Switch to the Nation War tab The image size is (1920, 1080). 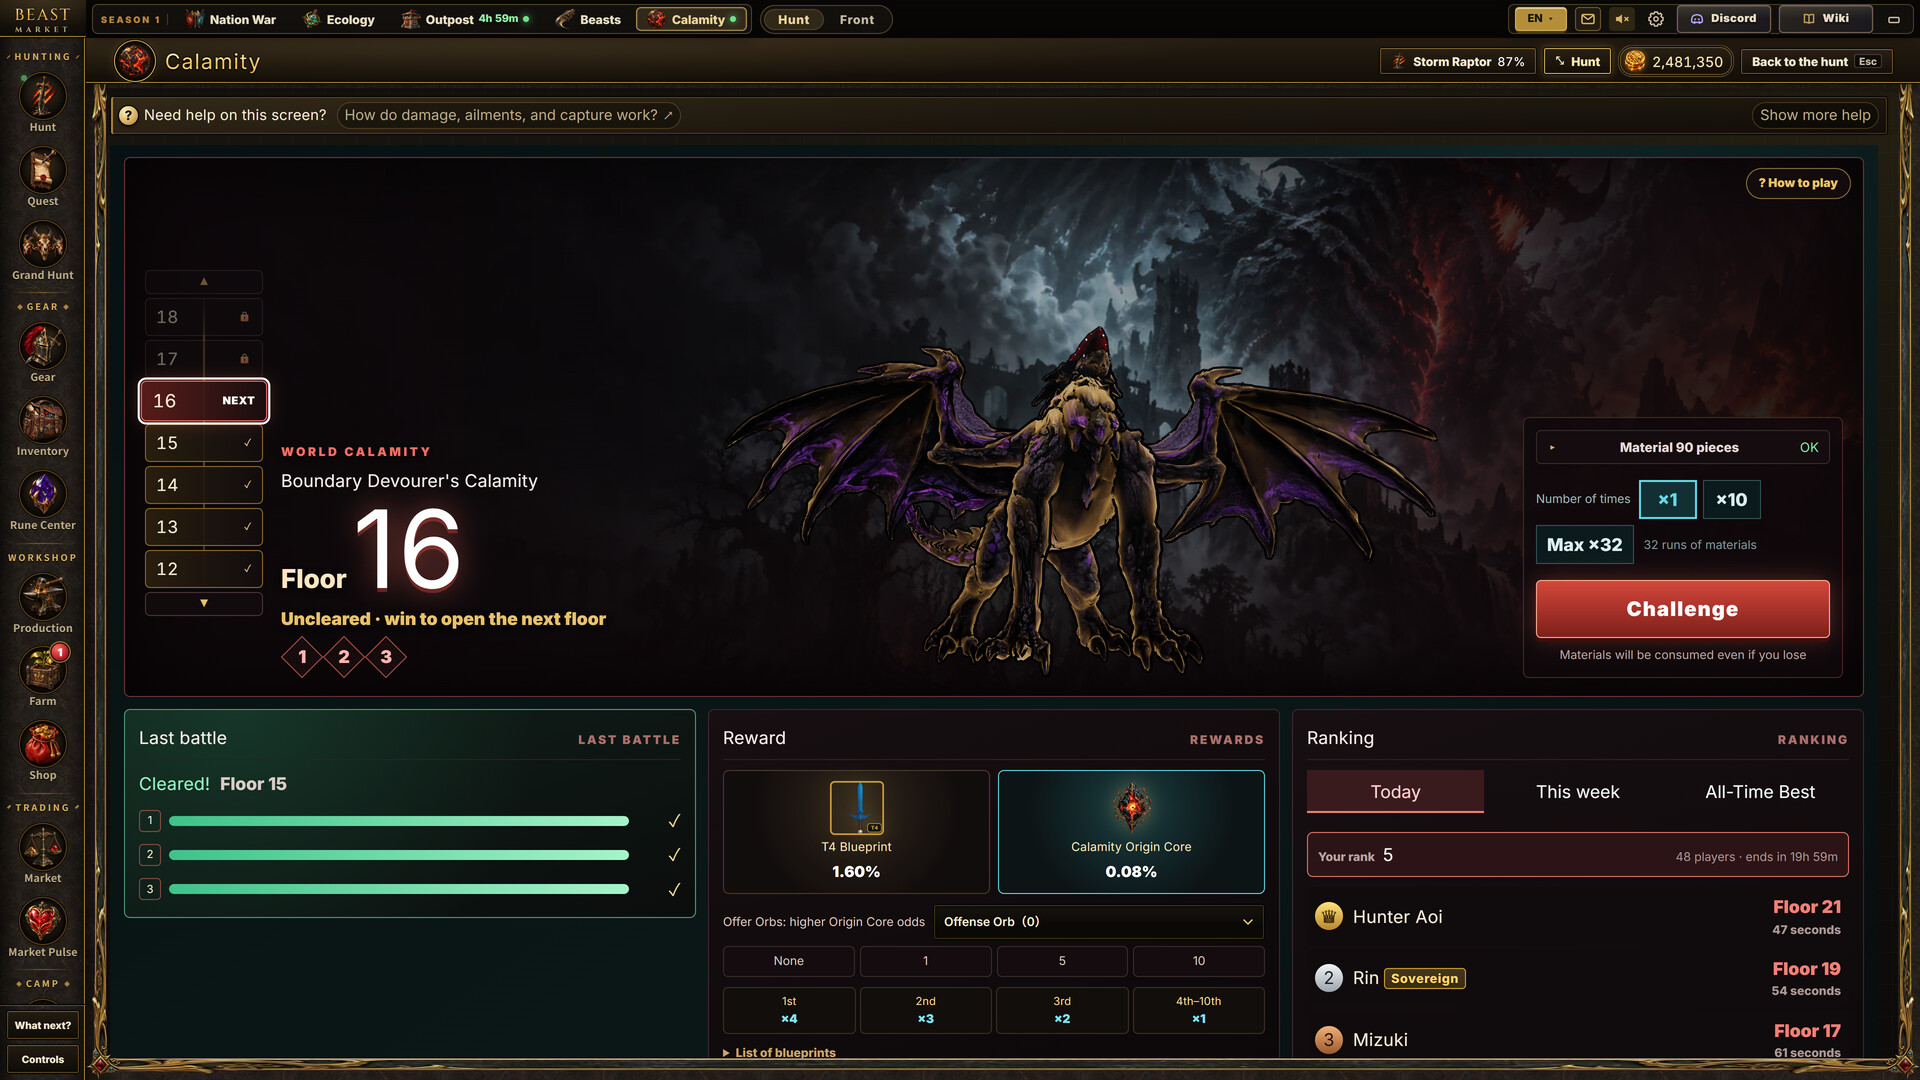[x=231, y=19]
